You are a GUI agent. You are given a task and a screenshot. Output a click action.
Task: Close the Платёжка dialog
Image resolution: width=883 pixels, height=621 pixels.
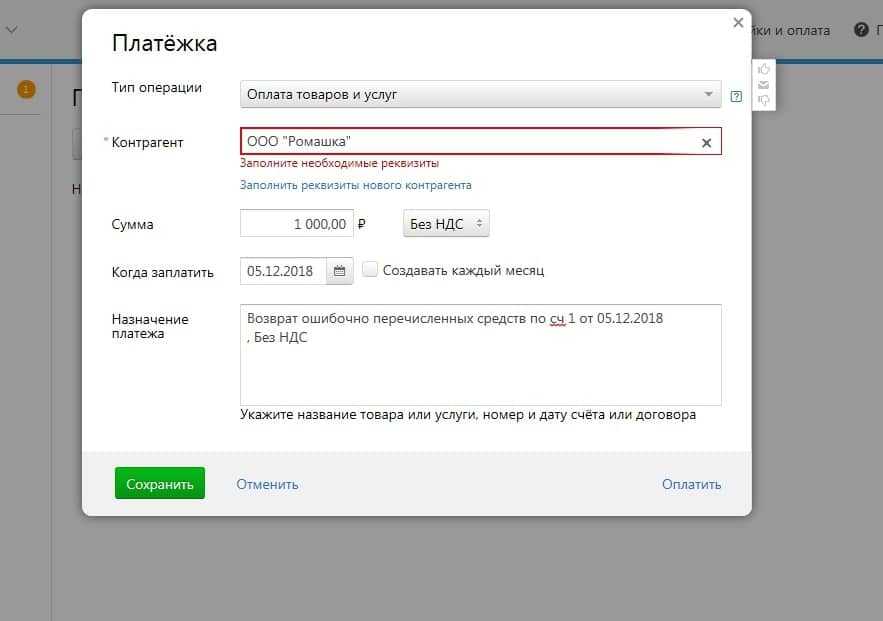[x=738, y=22]
